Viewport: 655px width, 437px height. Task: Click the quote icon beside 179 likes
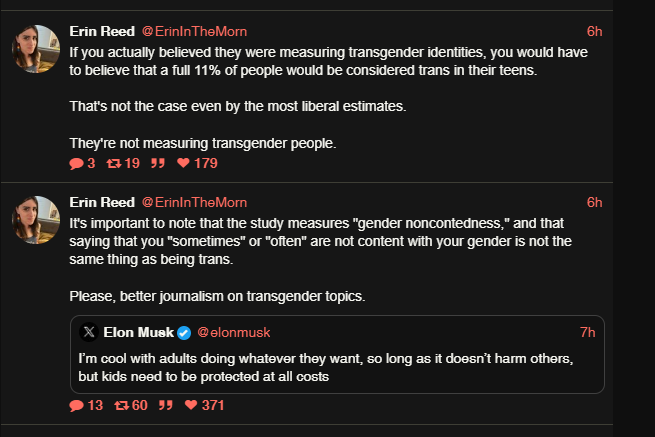pyautogui.click(x=156, y=163)
